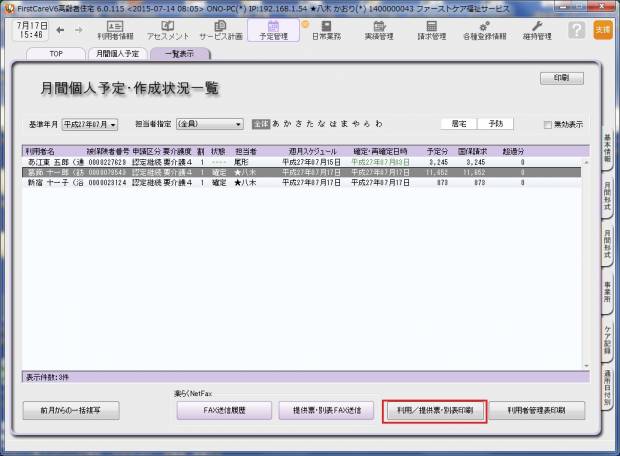The height and width of the screenshot is (456, 620).
Task: Open the 基準年月 dropdown
Action: pyautogui.click(x=90, y=125)
